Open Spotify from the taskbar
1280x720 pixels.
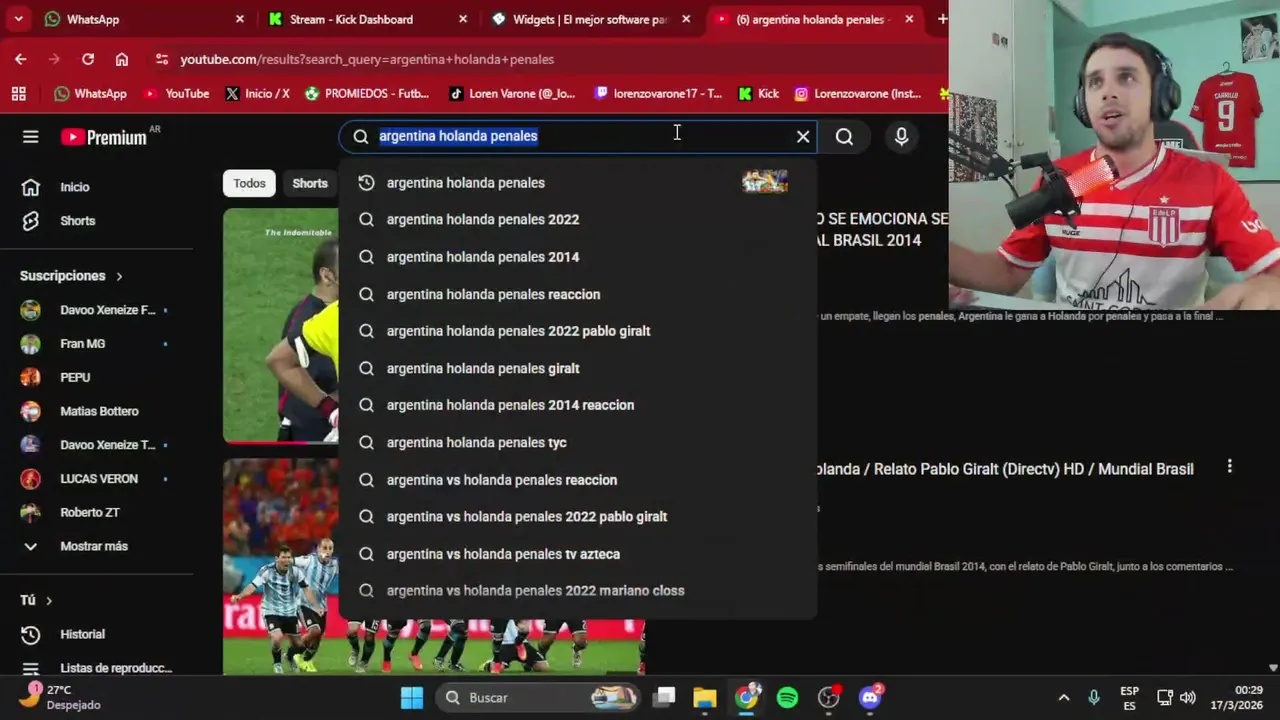coord(788,697)
